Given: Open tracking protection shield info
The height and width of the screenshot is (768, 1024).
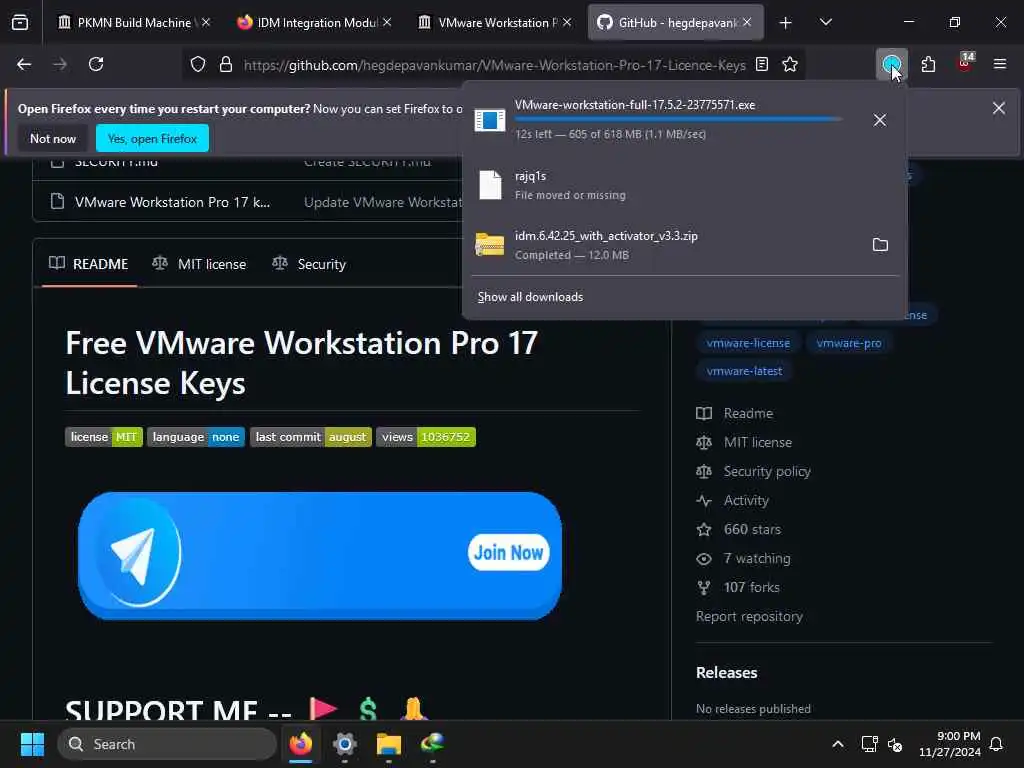Looking at the screenshot, I should 198,65.
